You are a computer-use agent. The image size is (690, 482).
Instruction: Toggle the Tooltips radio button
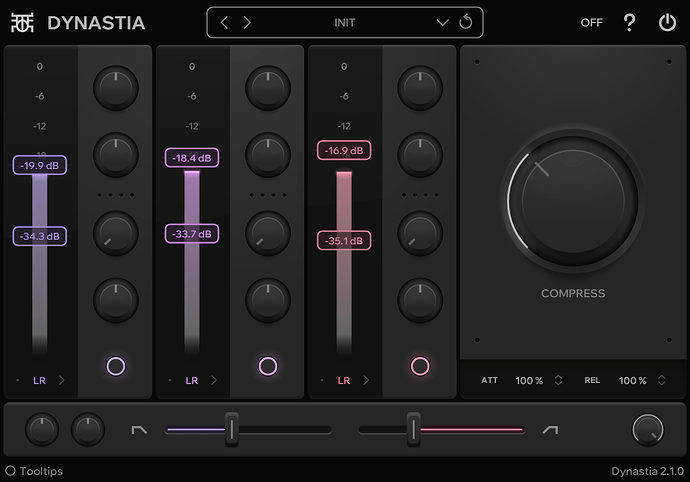[x=10, y=470]
